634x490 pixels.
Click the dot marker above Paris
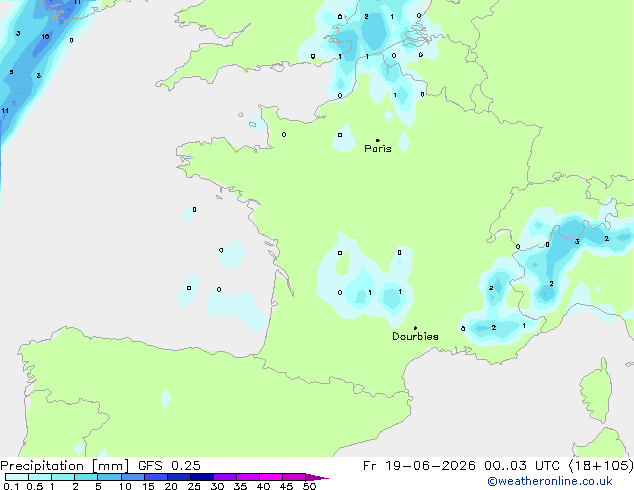[378, 140]
